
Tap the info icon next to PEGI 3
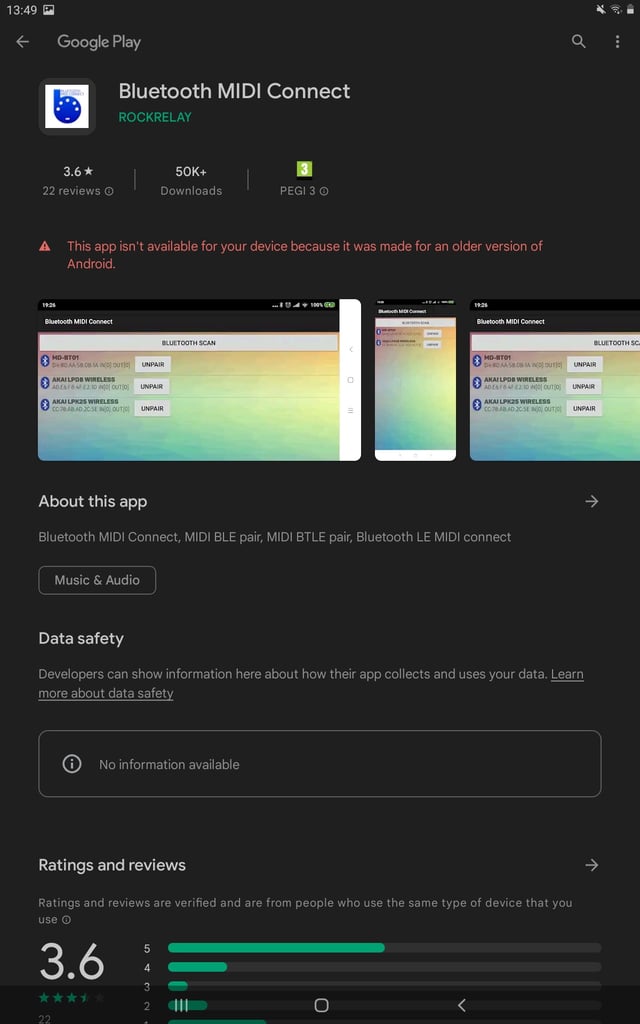(x=324, y=191)
